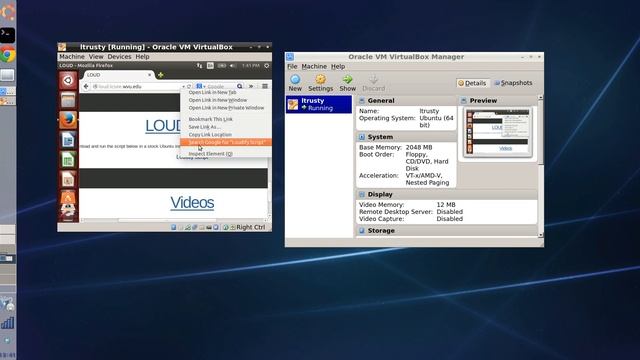This screenshot has width=640, height=360.
Task: Click Firefox icon in guest launcher
Action: pos(68,120)
